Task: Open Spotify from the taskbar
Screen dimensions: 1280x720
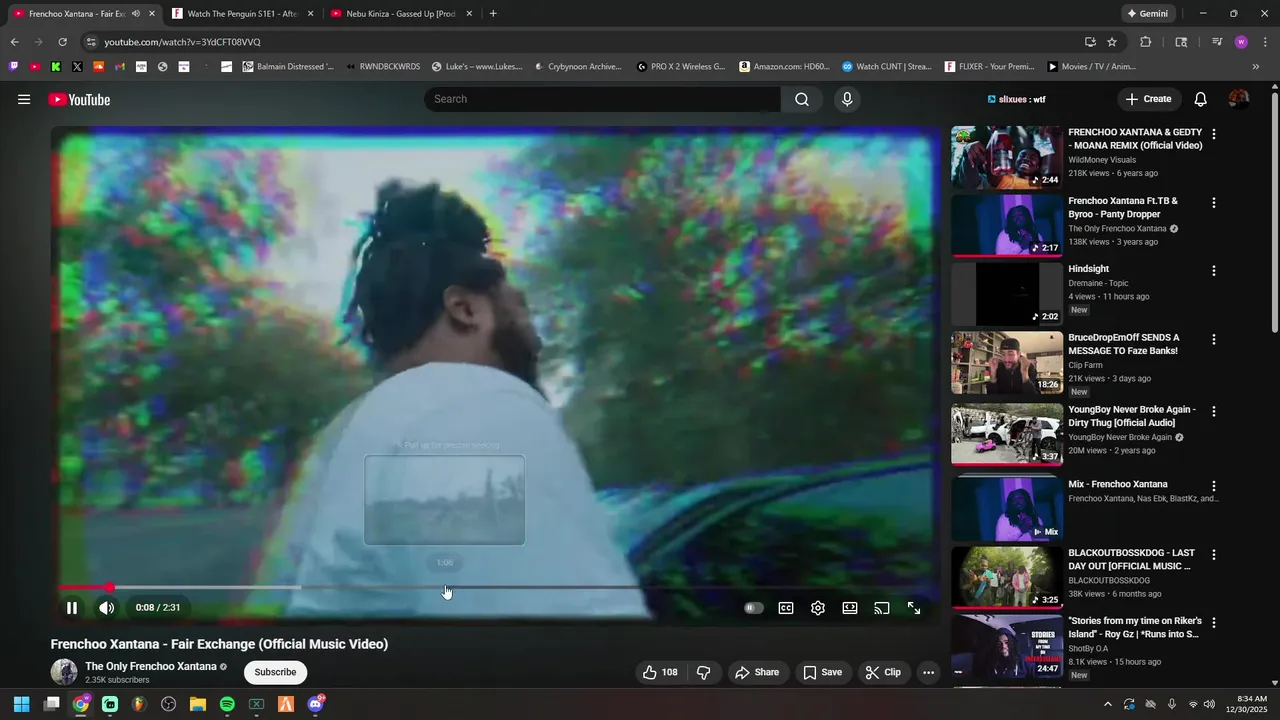Action: [x=227, y=704]
